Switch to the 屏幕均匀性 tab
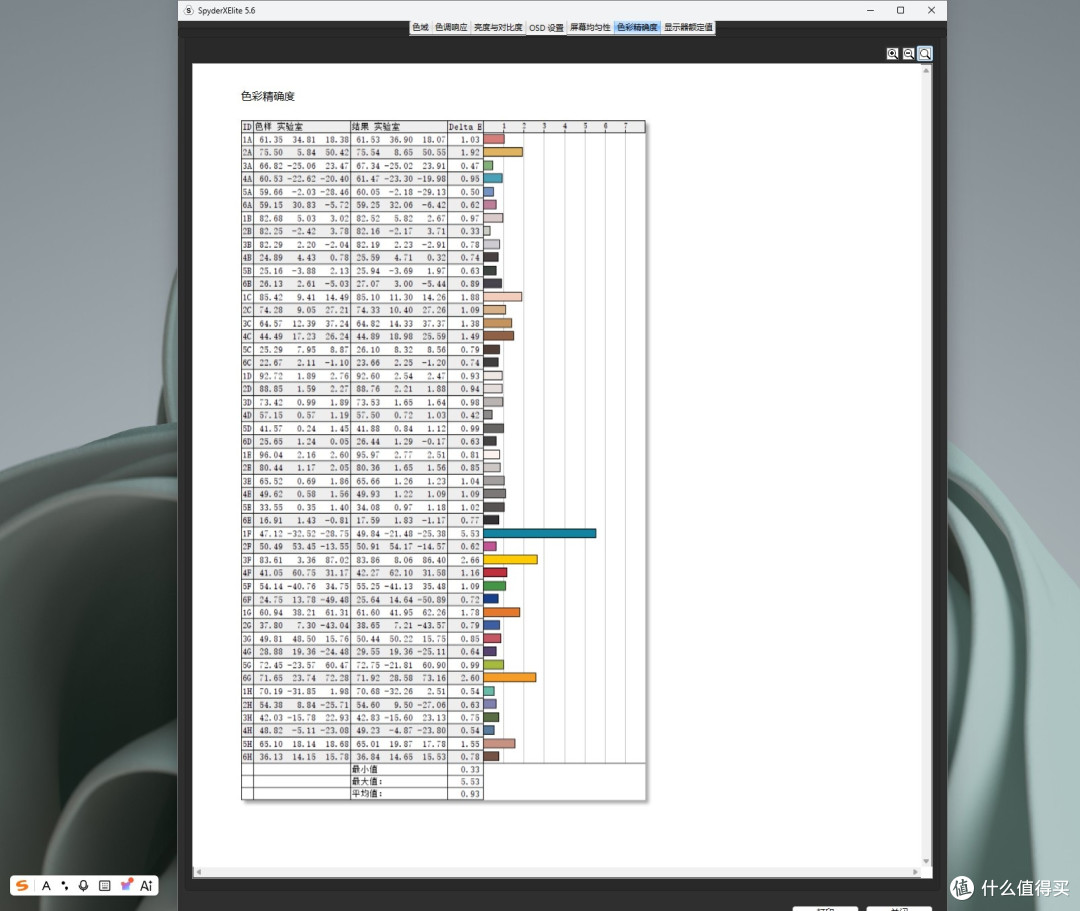This screenshot has width=1080, height=911. point(590,28)
